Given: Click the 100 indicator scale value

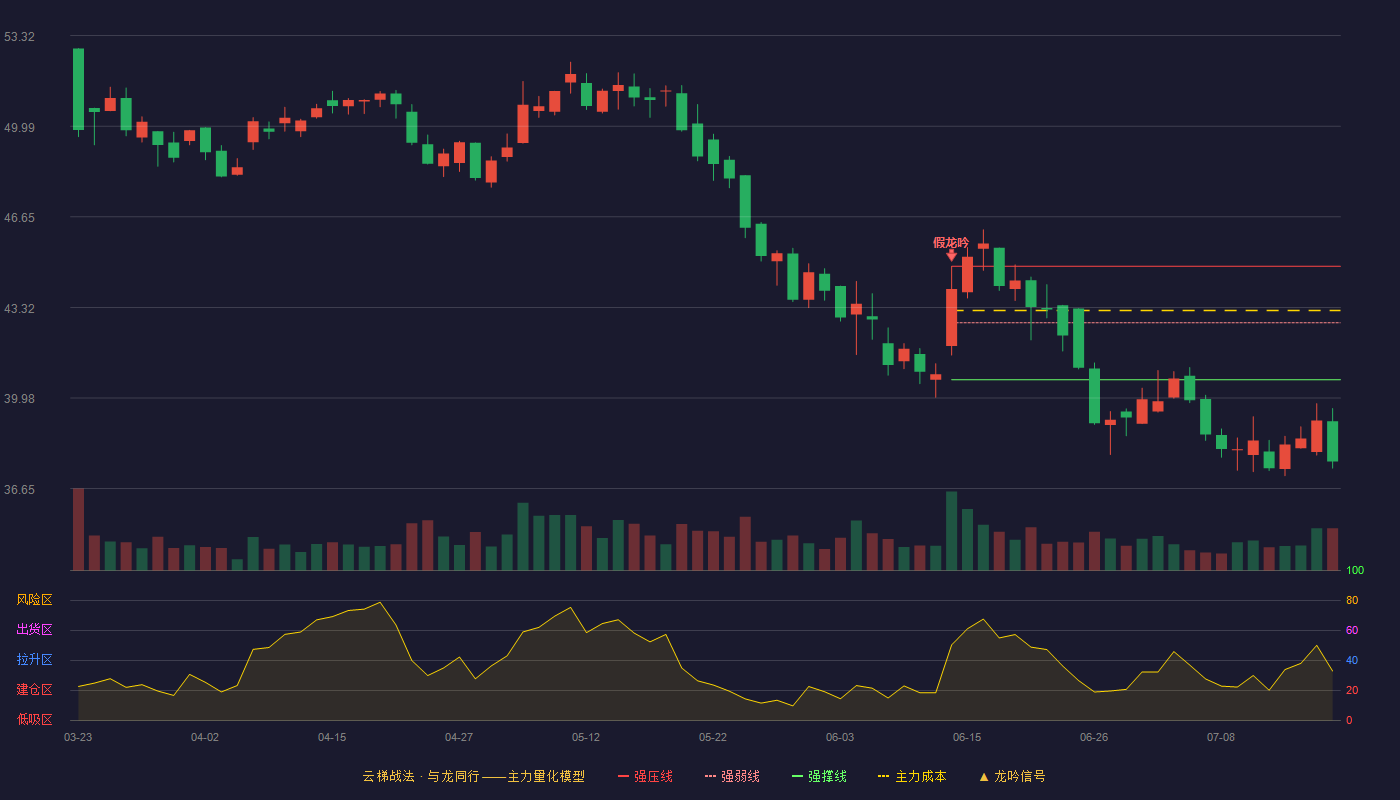Looking at the screenshot, I should 1355,570.
